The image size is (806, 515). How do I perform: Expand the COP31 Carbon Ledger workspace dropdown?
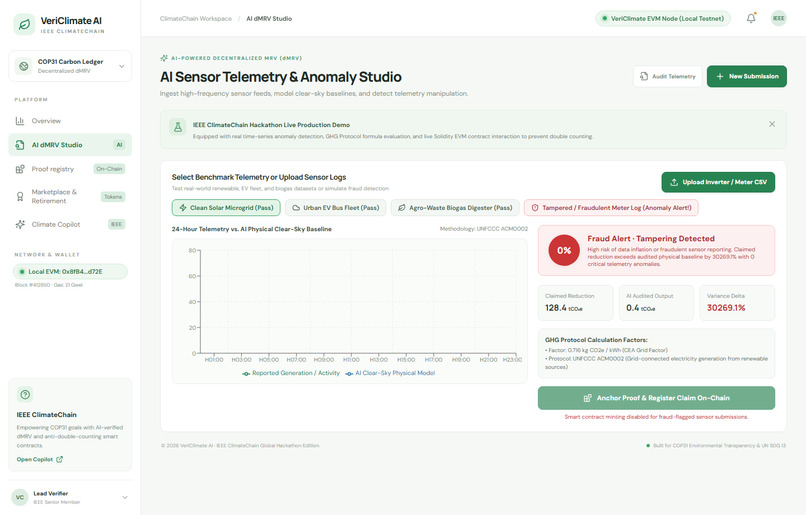point(70,66)
